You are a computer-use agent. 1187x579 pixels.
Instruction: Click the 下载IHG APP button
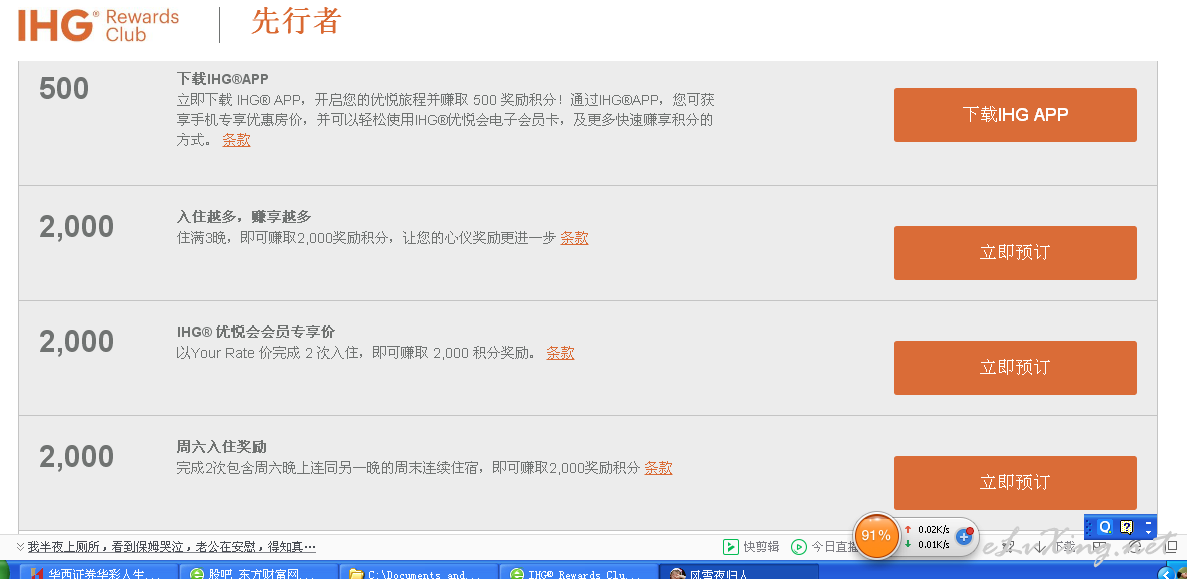[1015, 115]
